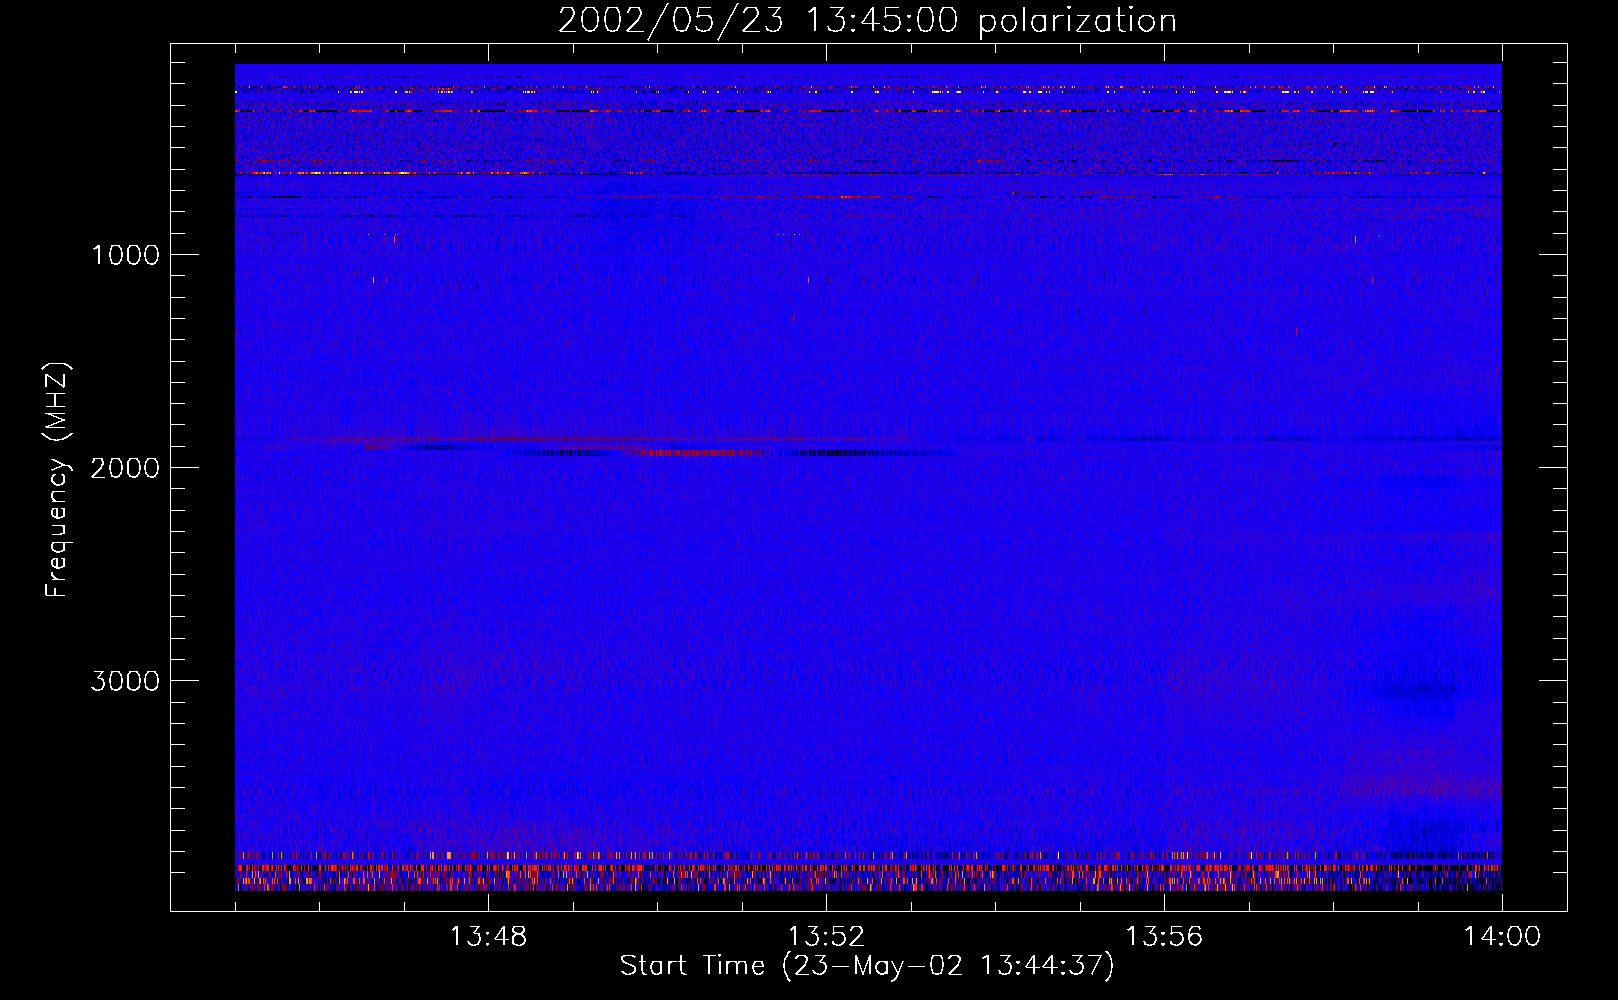
Task: Click the 13:52 time axis label
Action: pyautogui.click(x=826, y=937)
